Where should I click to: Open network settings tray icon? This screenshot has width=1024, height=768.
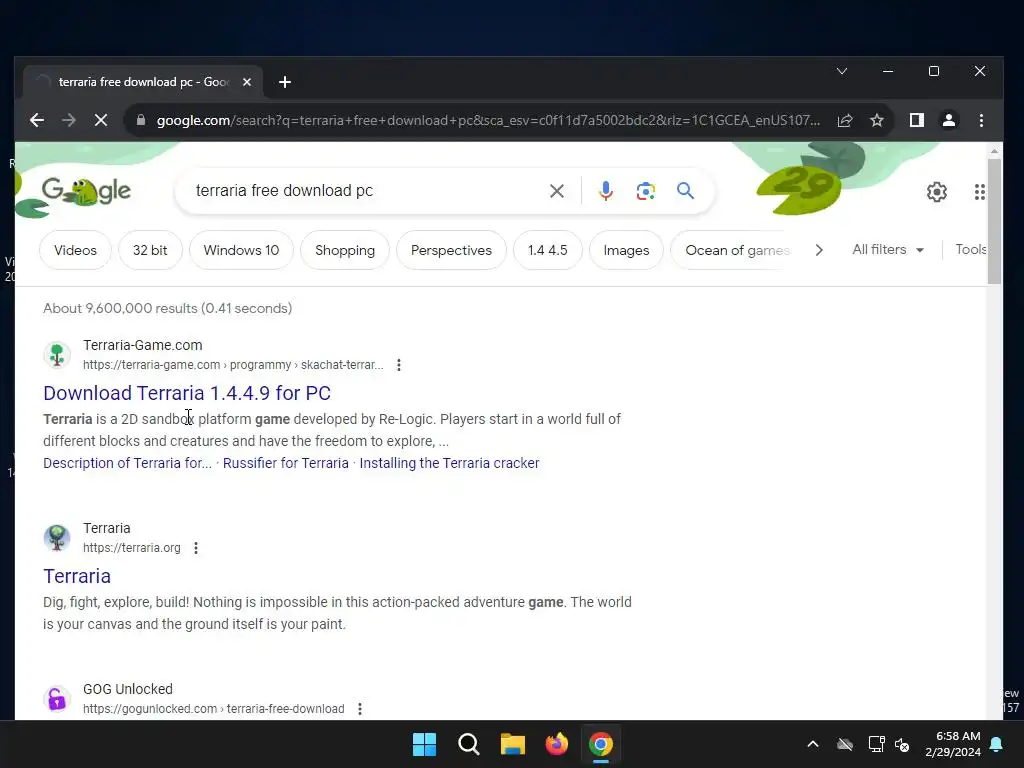point(876,744)
